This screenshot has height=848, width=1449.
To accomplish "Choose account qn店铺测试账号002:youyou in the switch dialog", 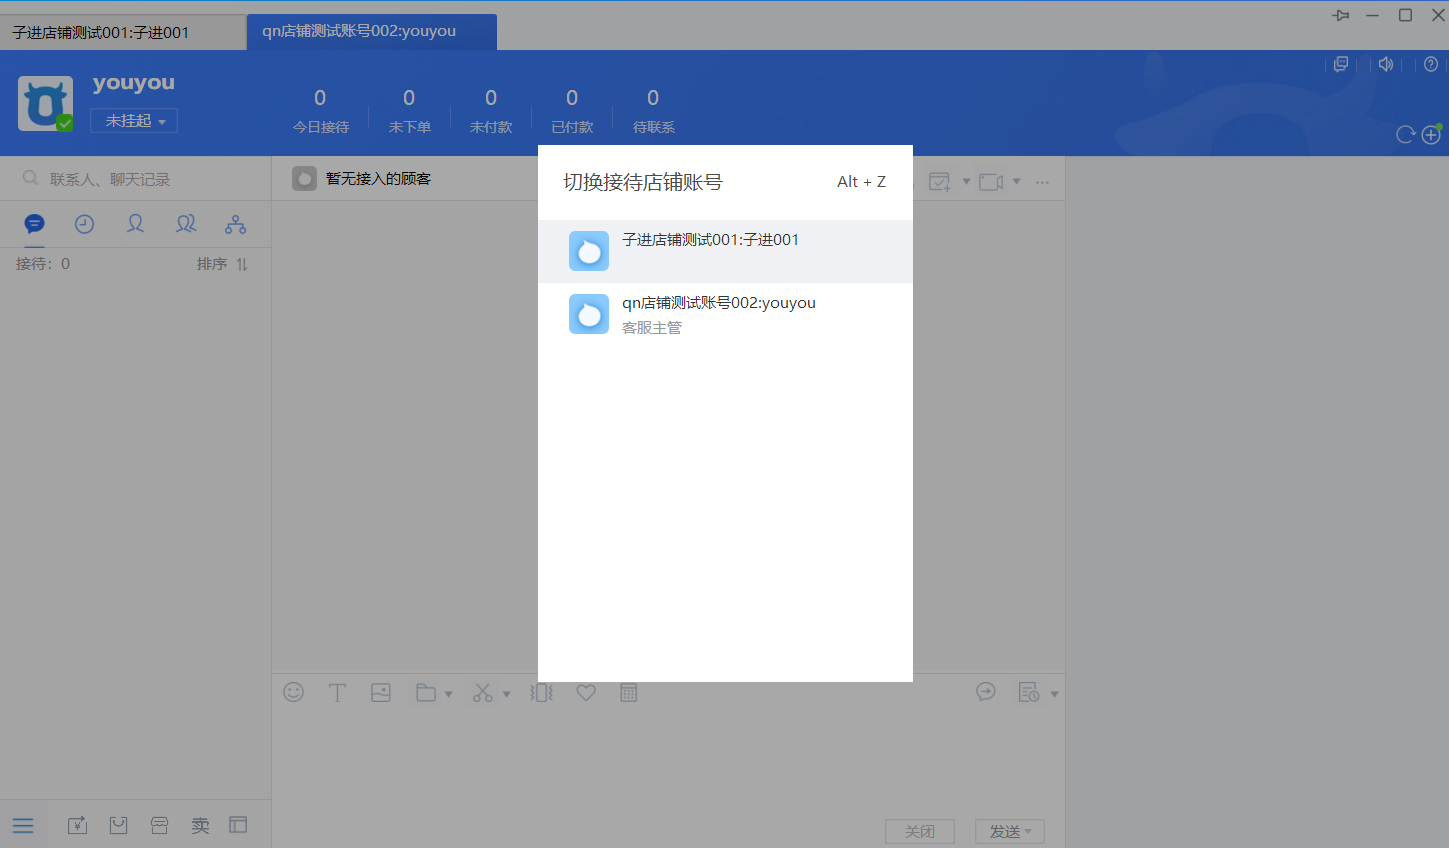I will [x=725, y=314].
